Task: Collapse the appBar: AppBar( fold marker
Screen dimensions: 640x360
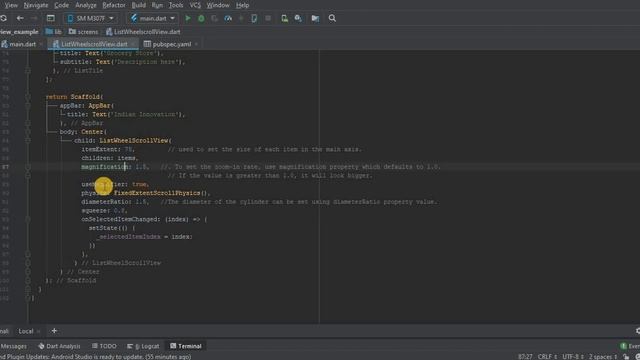Action: pyautogui.click(x=28, y=106)
